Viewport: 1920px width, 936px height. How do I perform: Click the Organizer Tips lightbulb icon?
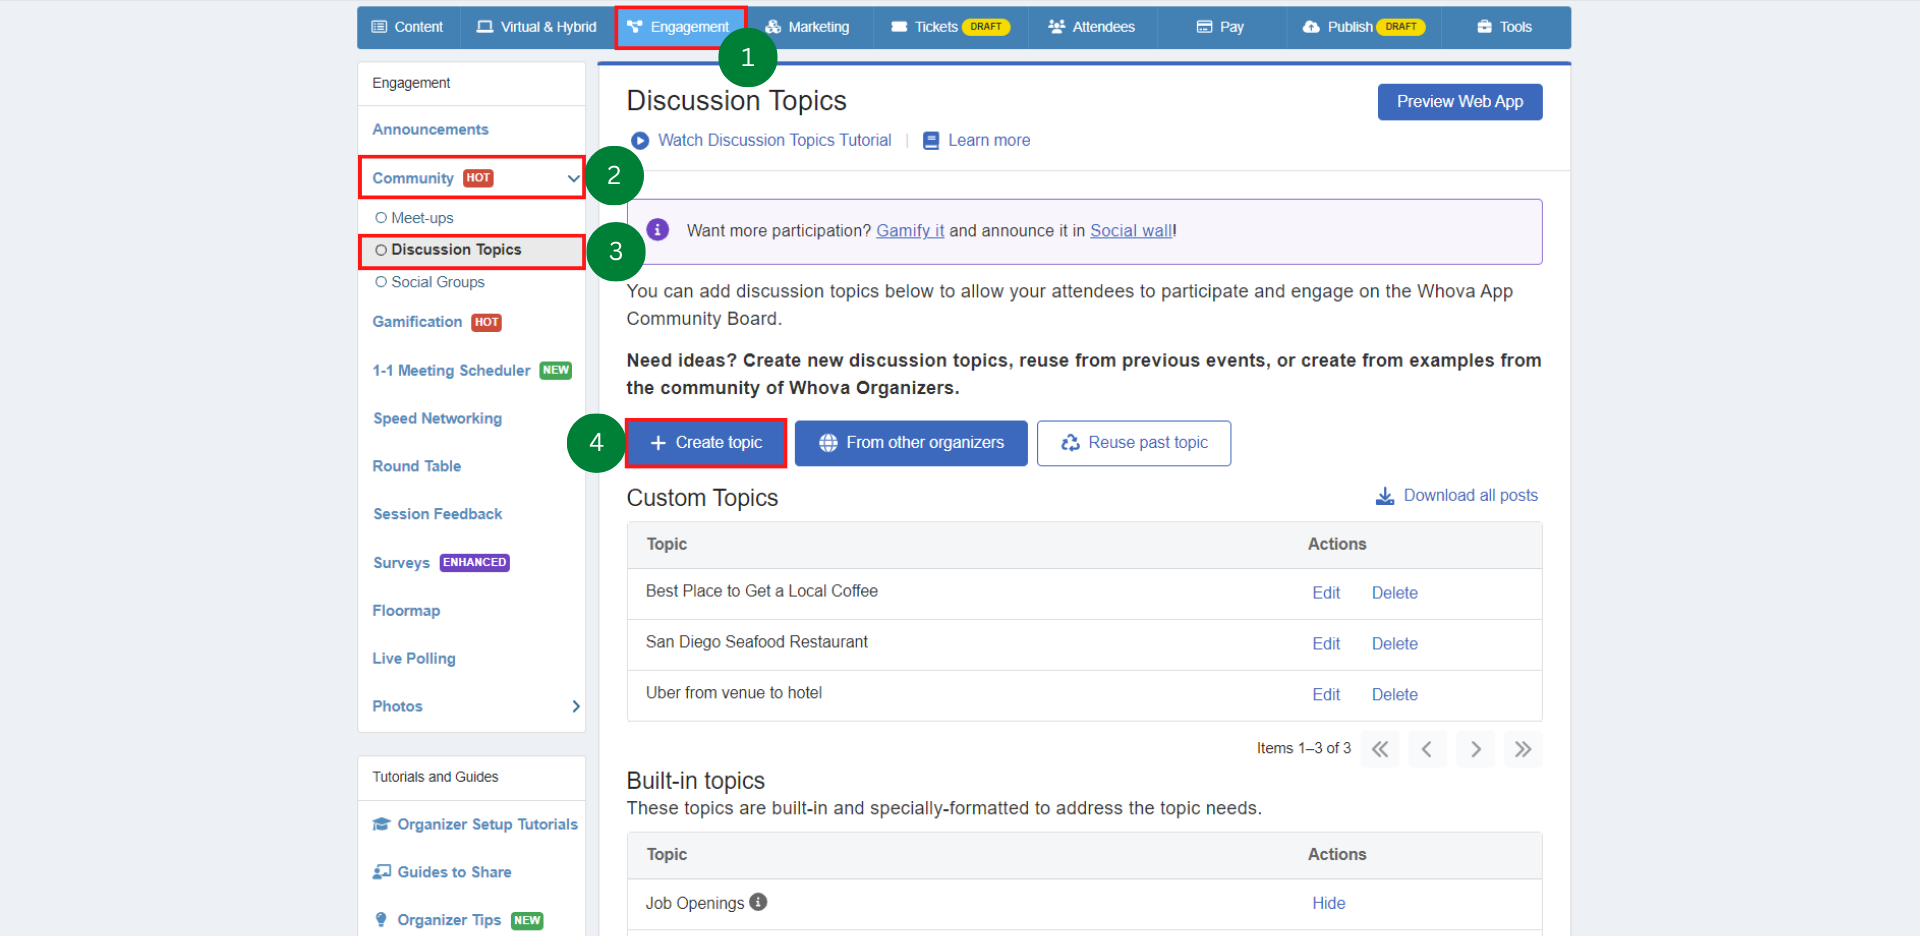[x=381, y=920]
